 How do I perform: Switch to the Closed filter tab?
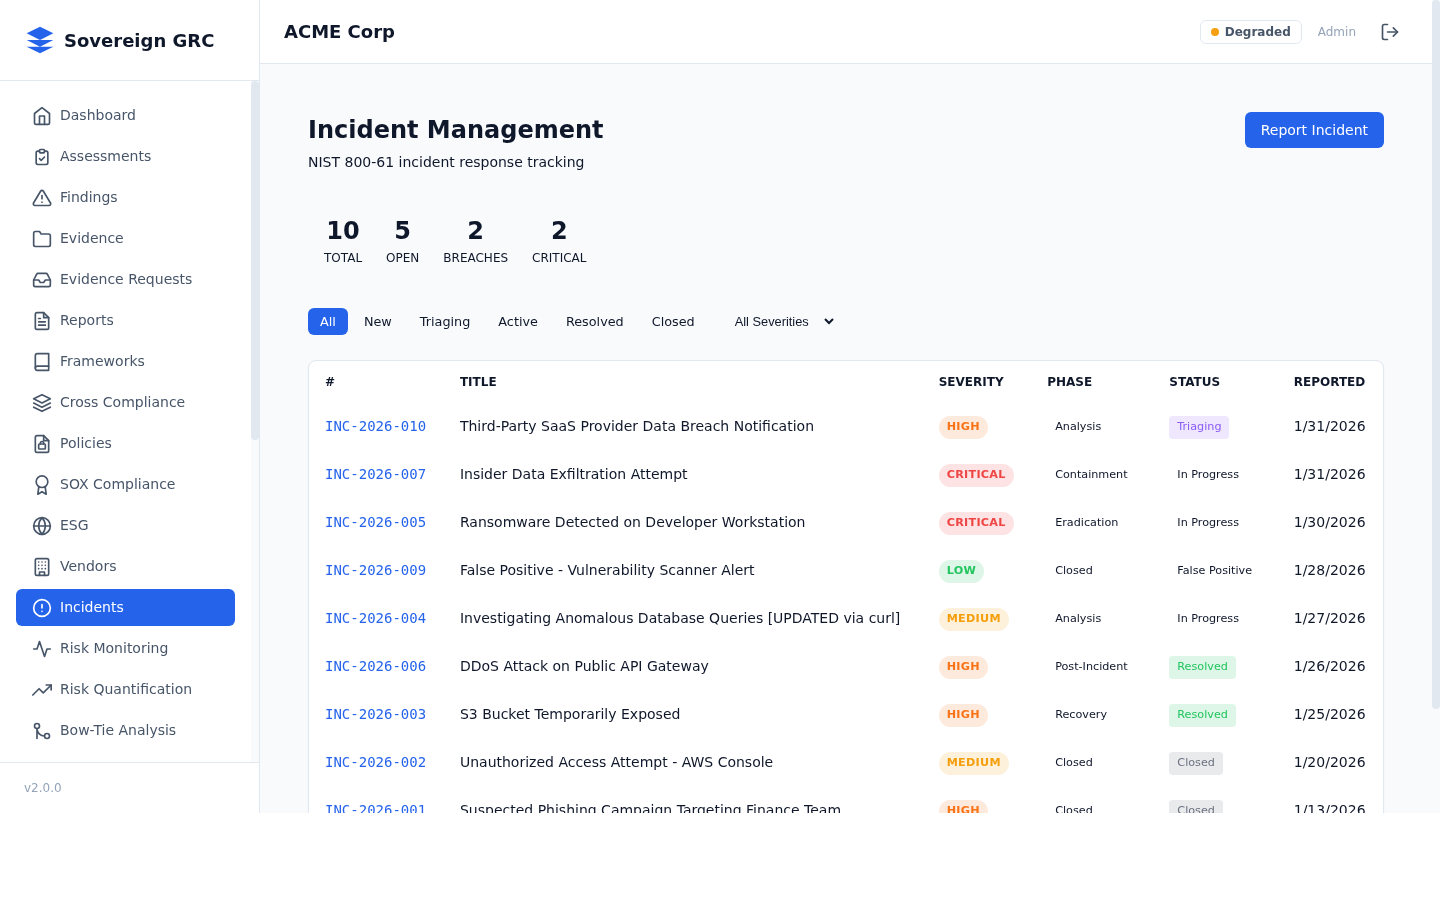(x=672, y=322)
